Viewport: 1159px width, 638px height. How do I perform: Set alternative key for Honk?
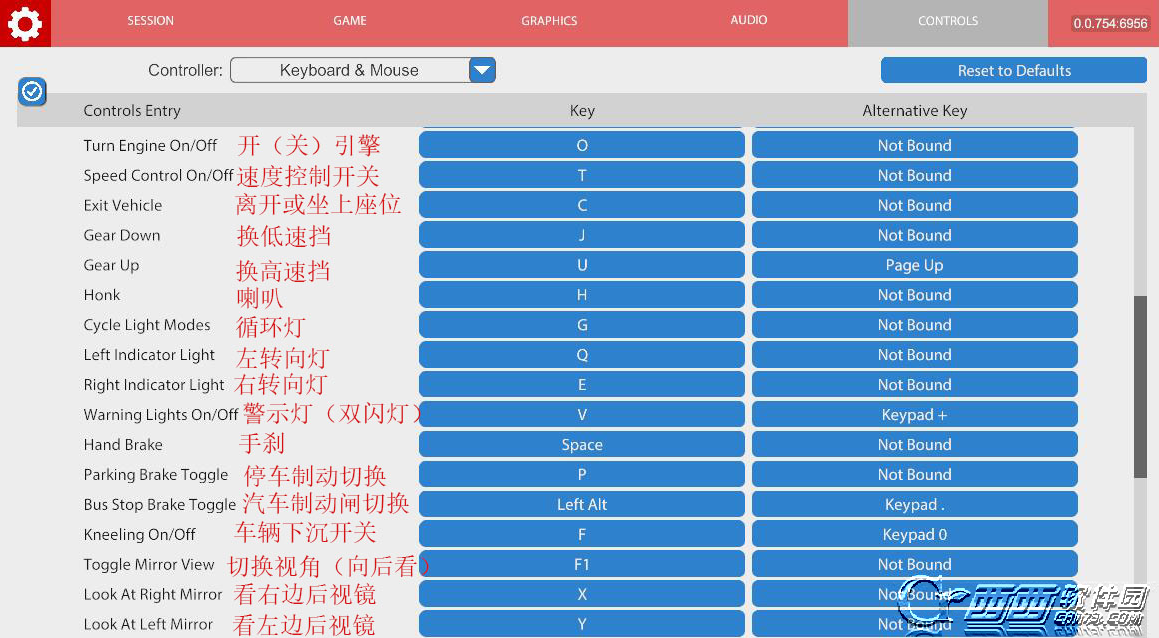[x=914, y=295]
